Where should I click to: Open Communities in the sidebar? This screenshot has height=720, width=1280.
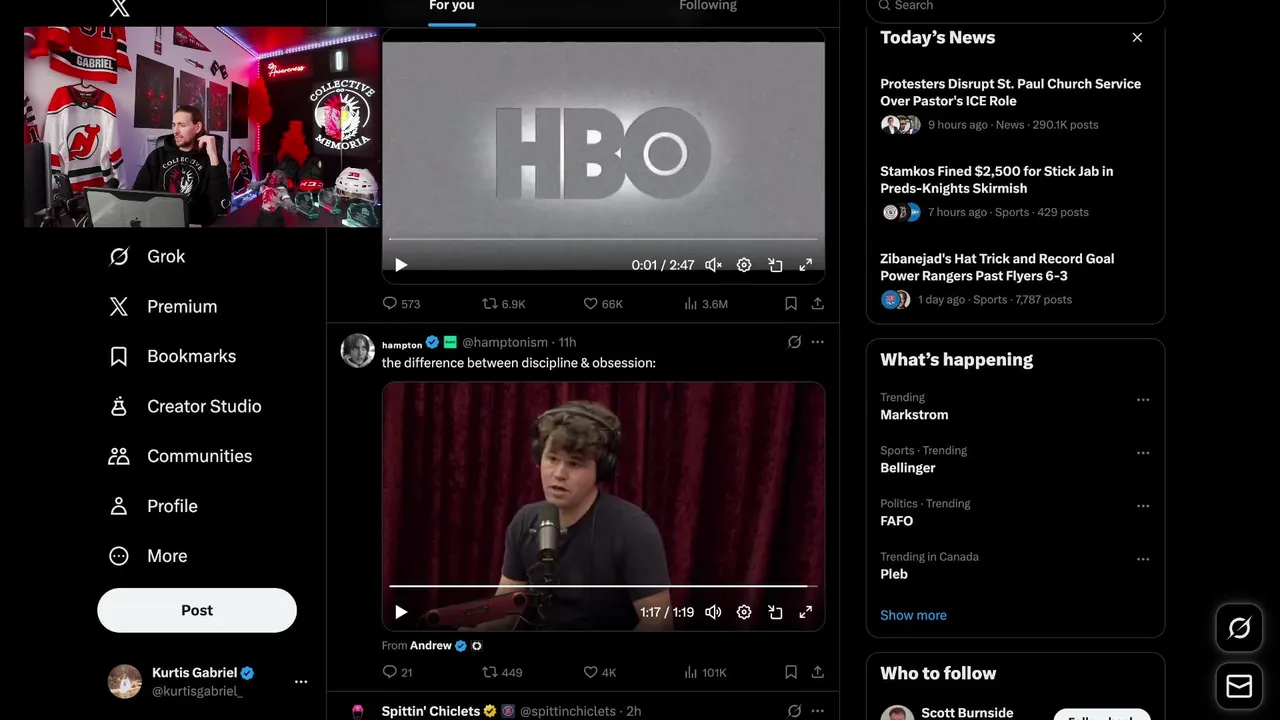[x=180, y=456]
